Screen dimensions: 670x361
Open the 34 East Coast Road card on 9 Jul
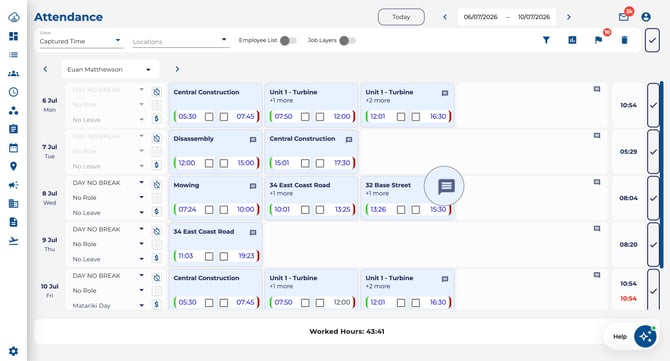[x=215, y=244]
